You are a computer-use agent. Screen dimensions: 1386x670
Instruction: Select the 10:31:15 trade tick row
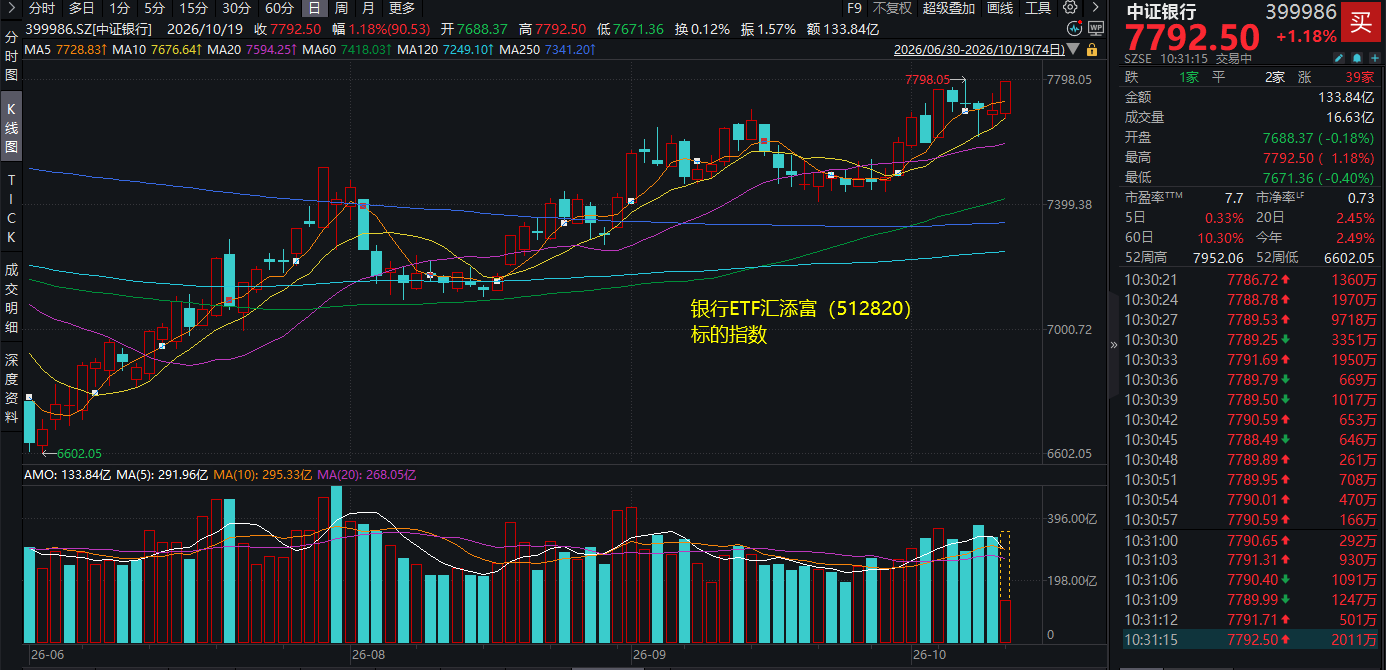[x=1252, y=640]
